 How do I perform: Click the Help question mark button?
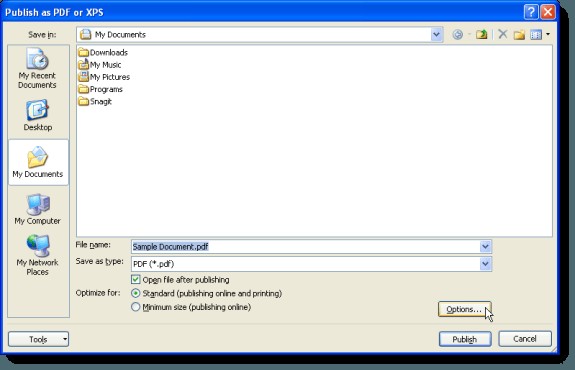click(x=531, y=12)
